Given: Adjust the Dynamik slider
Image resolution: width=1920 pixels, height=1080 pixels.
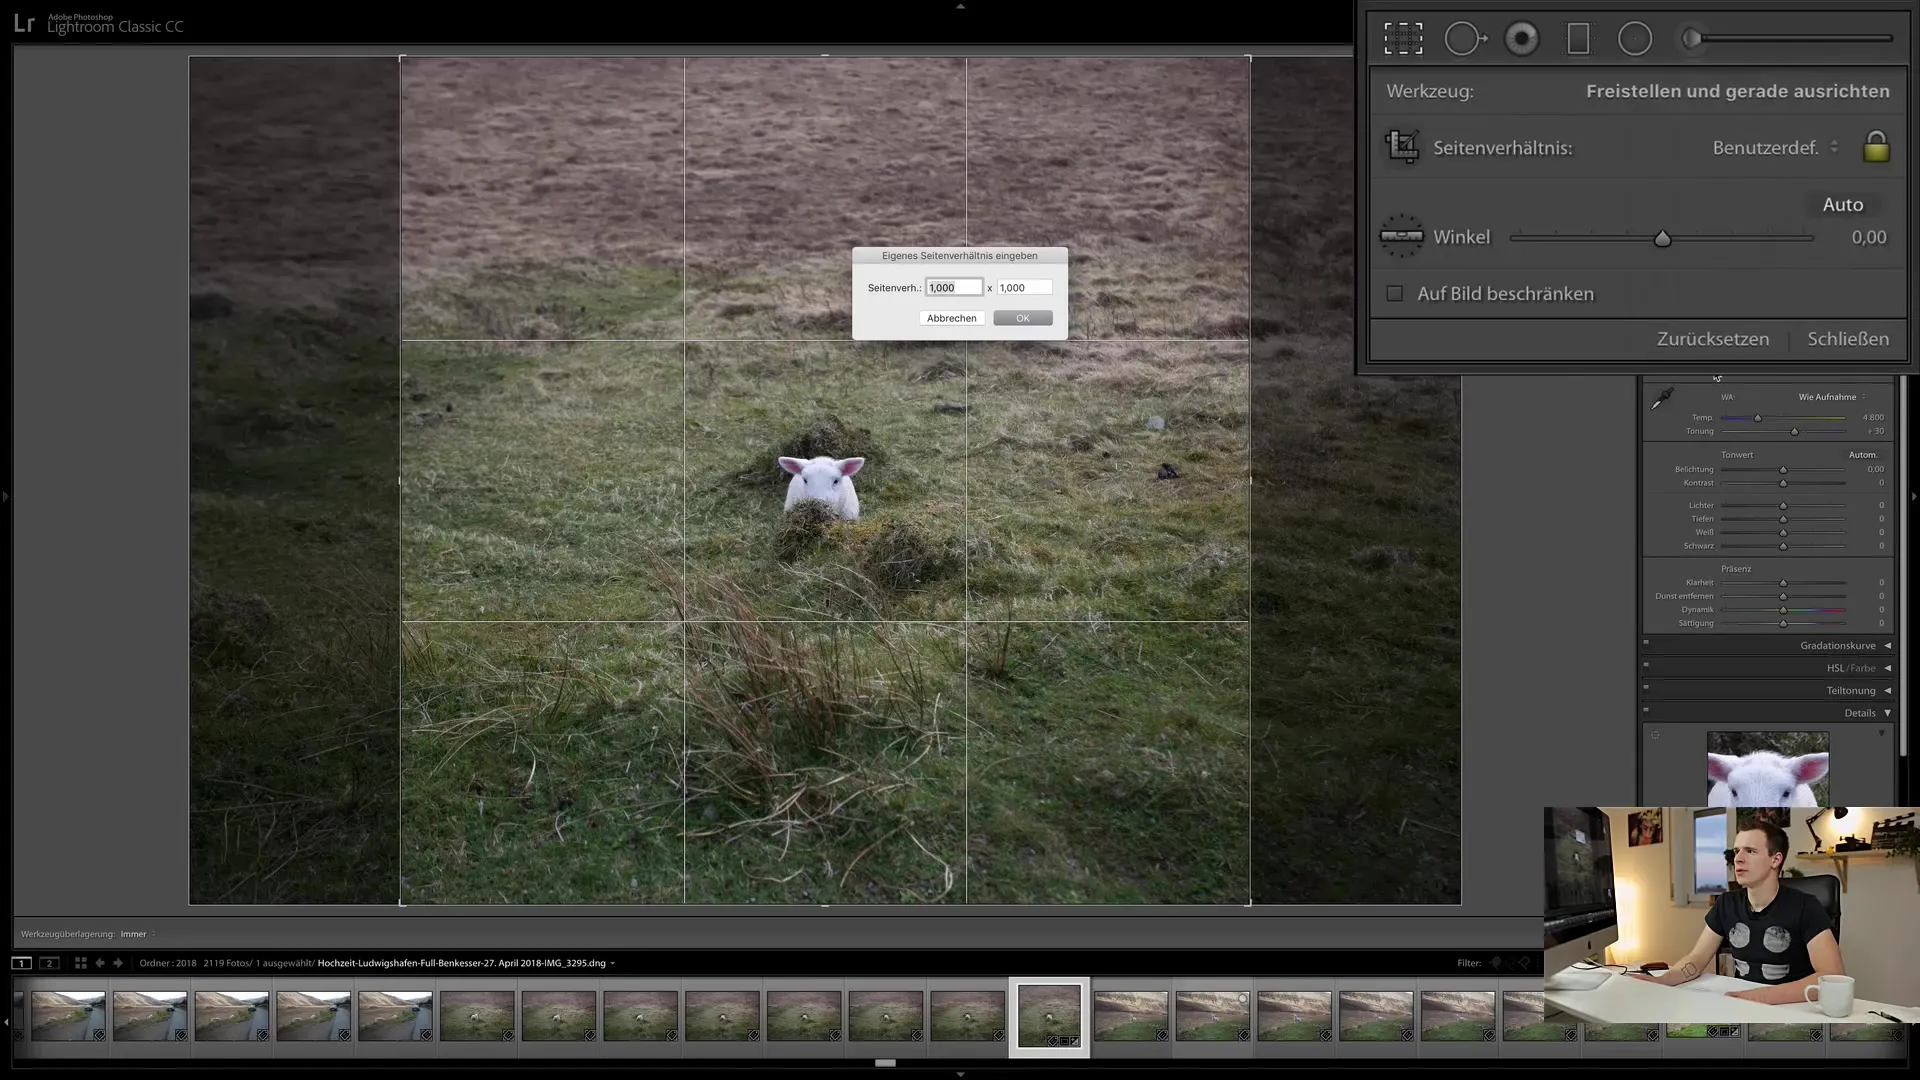Looking at the screenshot, I should (1783, 609).
